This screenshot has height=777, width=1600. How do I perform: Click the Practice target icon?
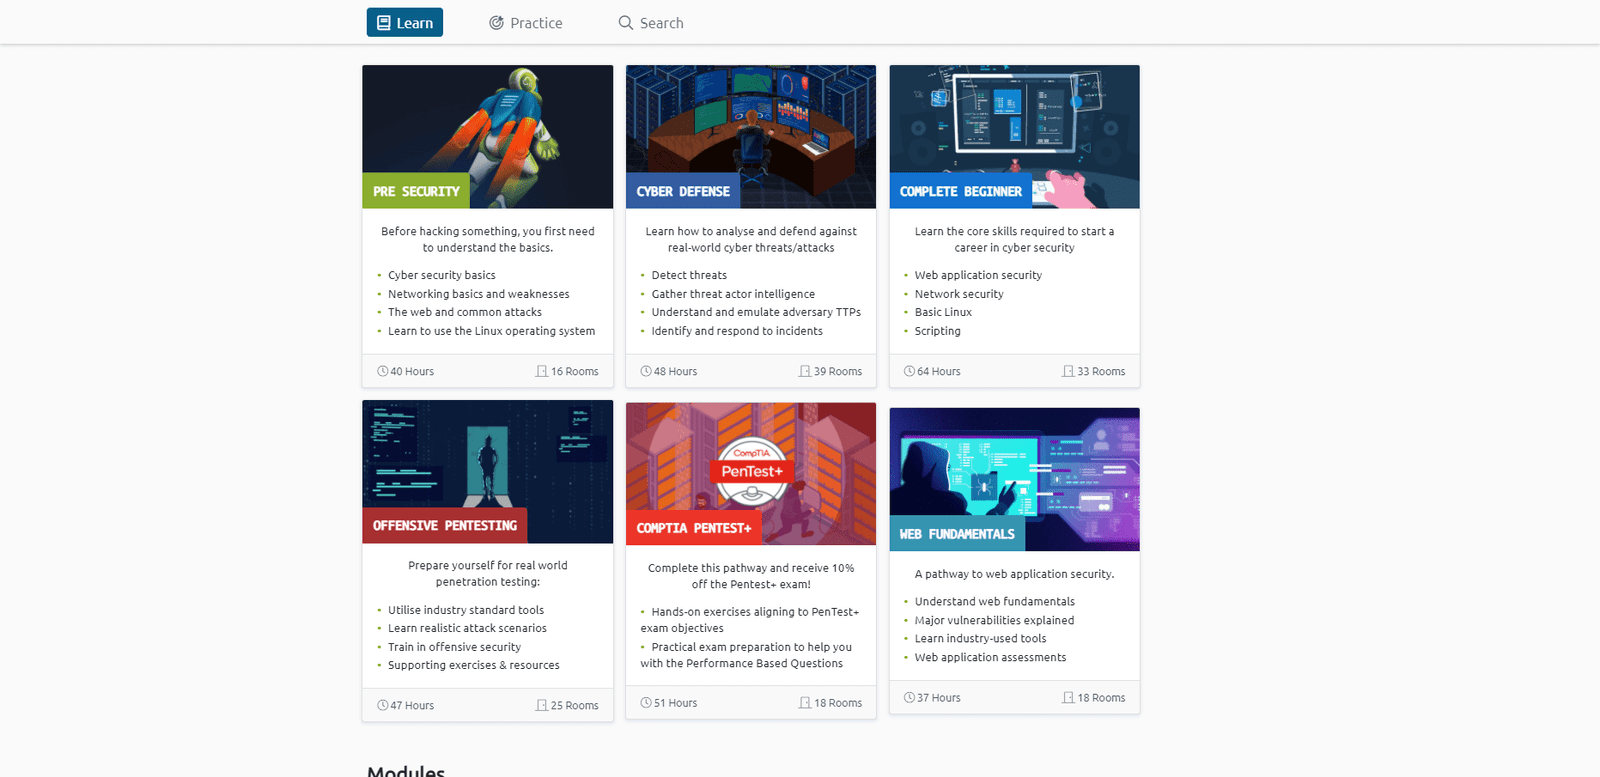(x=496, y=23)
